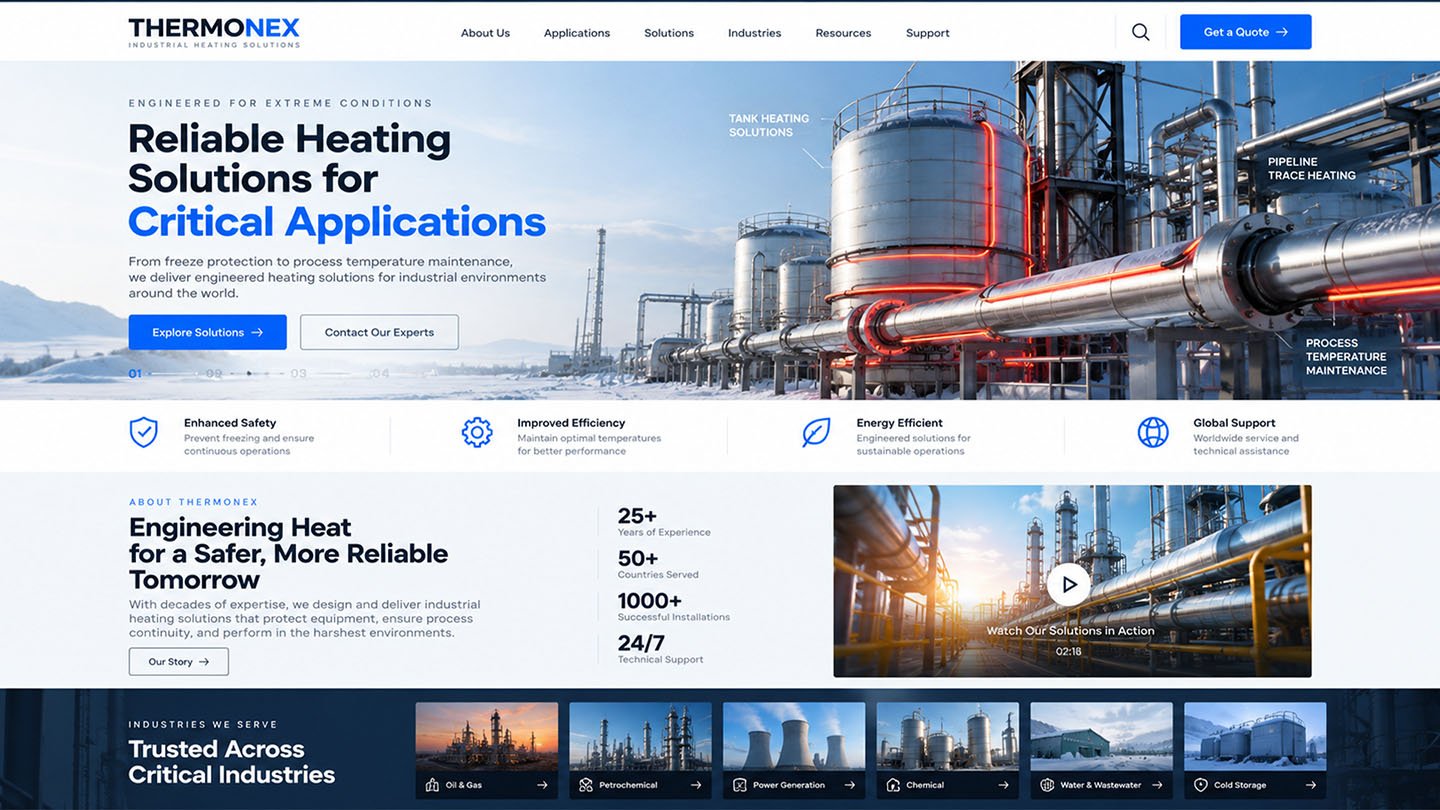Click the Enhanced Safety shield icon
Screen dimensions: 1440x810
(144, 432)
